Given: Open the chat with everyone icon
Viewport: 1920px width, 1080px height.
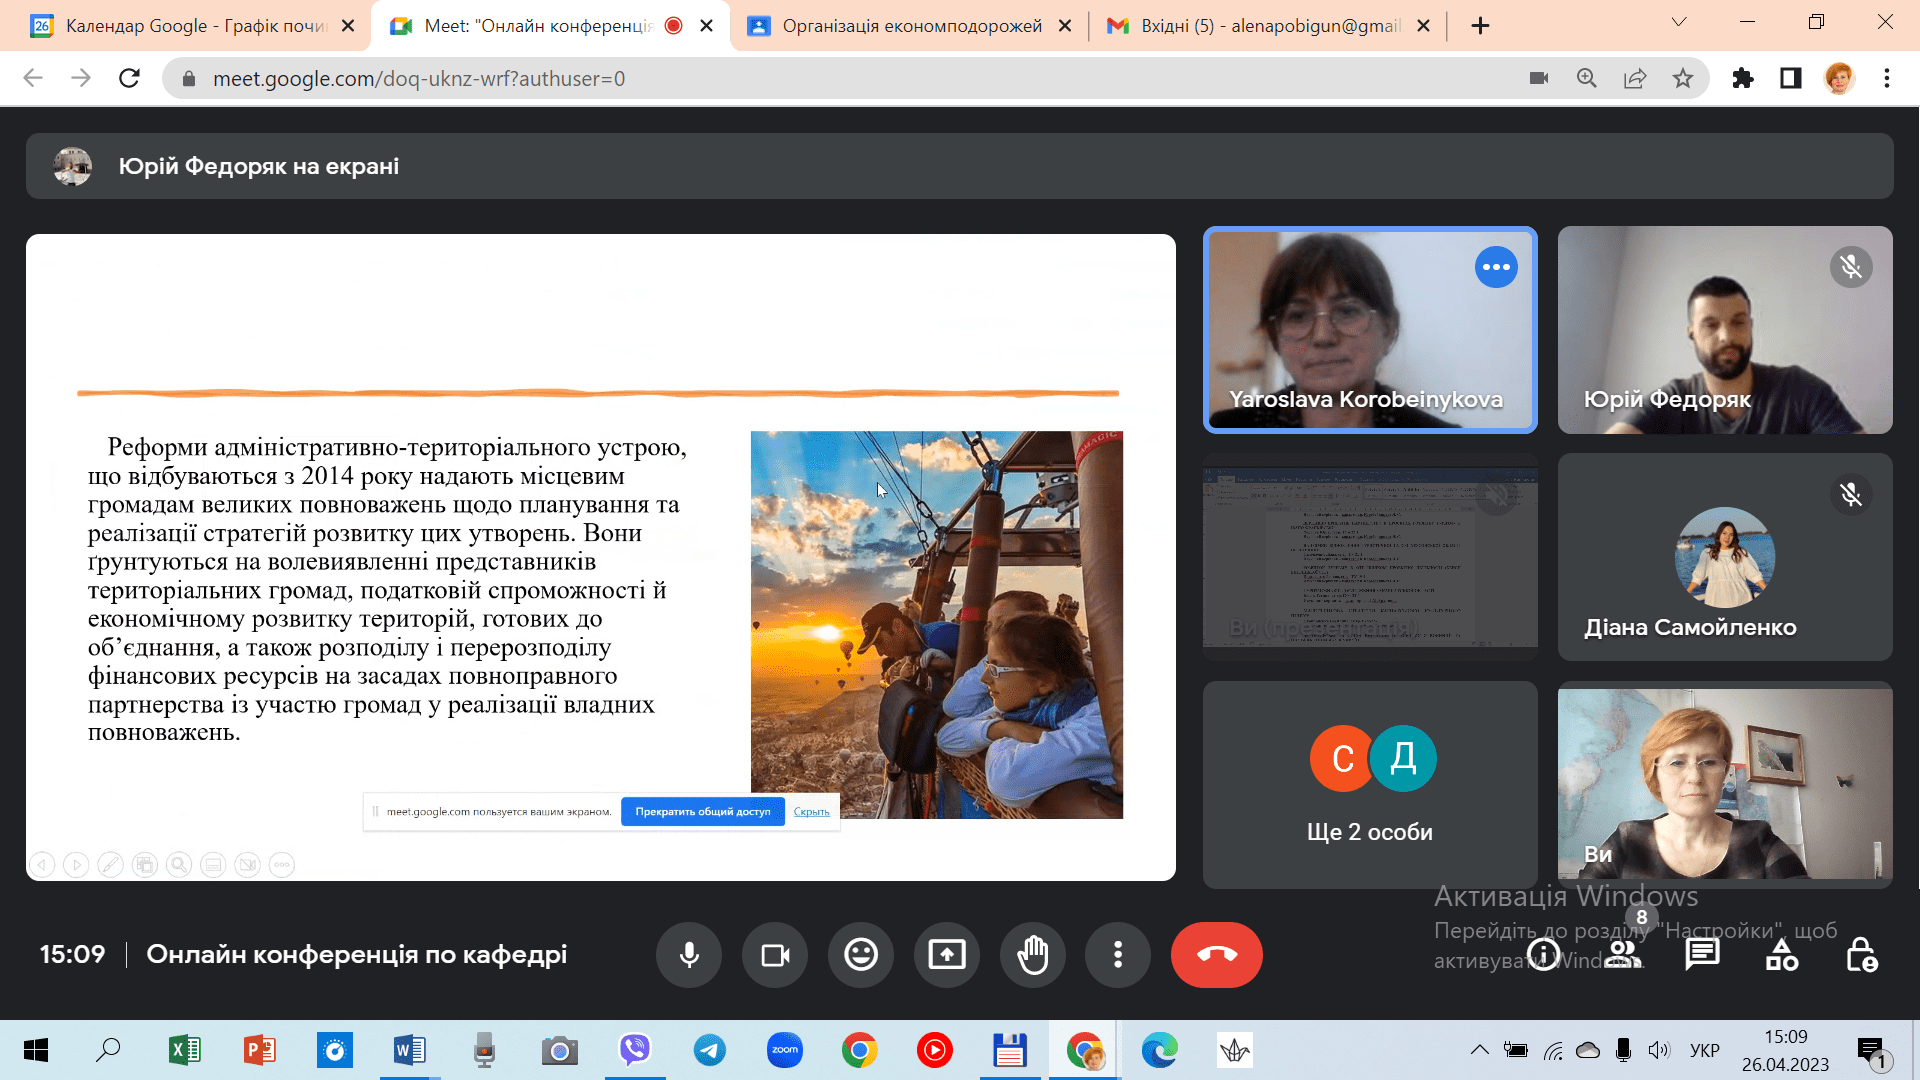Looking at the screenshot, I should point(1702,955).
